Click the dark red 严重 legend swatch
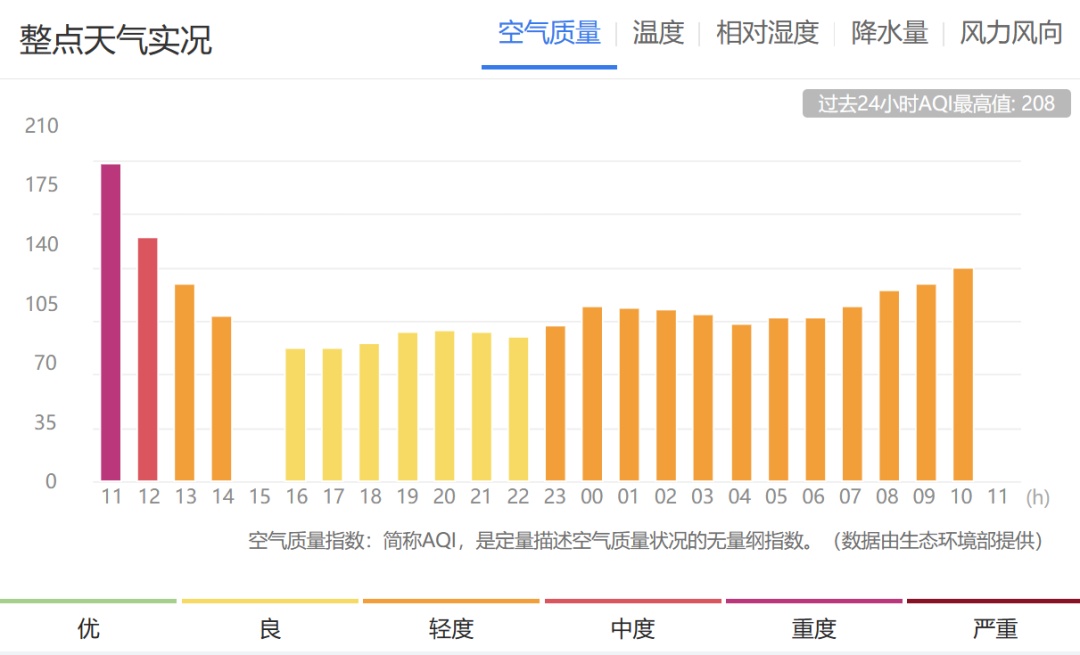This screenshot has width=1080, height=655. click(x=994, y=601)
